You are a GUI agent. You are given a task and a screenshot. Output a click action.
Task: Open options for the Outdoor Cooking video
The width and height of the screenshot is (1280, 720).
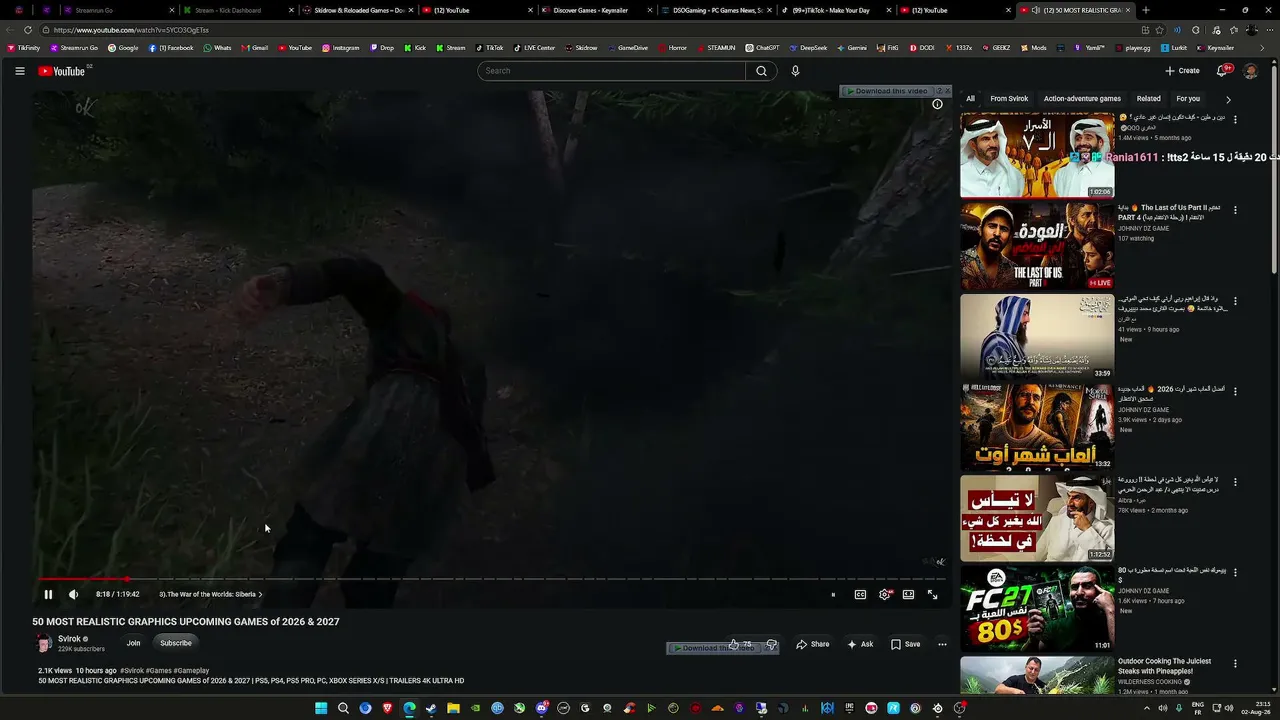(x=1235, y=663)
